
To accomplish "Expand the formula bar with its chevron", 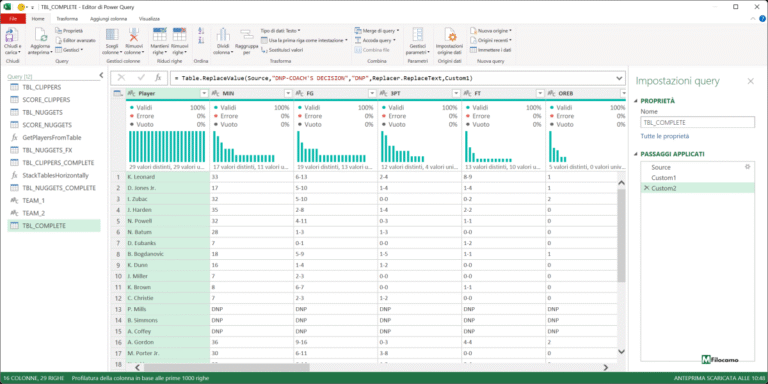I will (620, 78).
